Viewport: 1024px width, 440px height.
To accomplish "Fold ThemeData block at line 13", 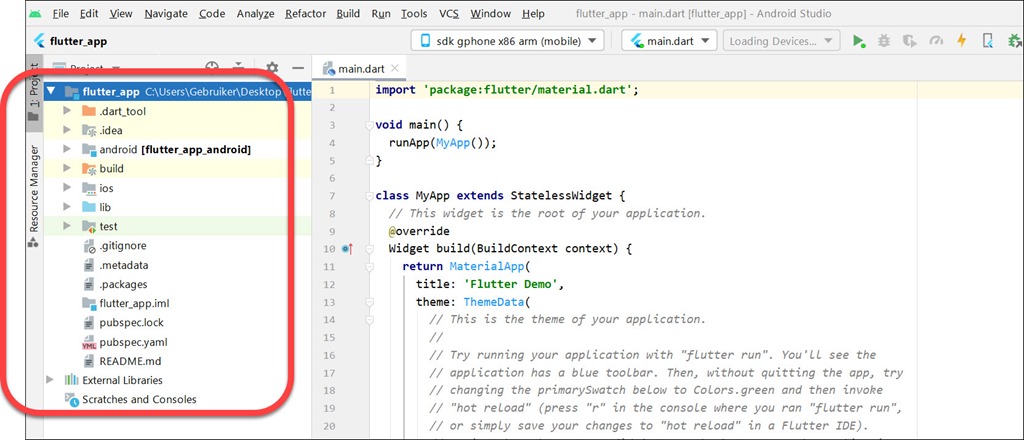I will tap(370, 302).
